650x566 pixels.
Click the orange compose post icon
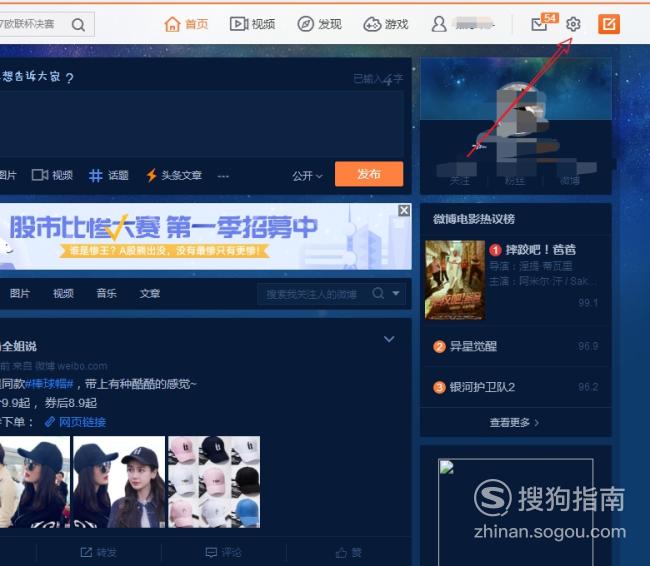[609, 24]
